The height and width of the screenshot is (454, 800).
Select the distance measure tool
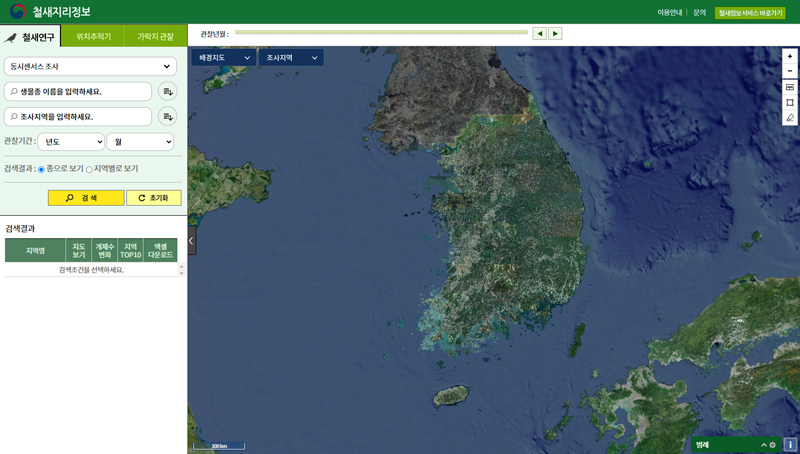790,87
